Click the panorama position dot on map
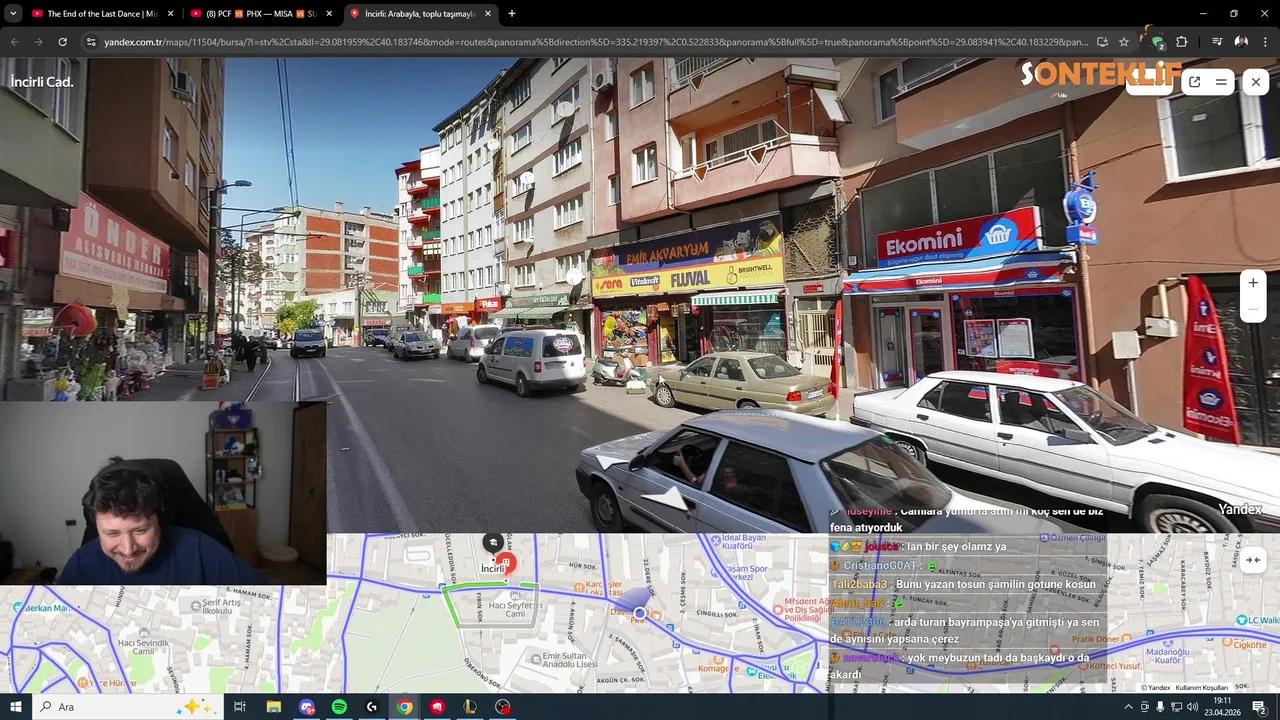The width and height of the screenshot is (1280, 720). [640, 613]
